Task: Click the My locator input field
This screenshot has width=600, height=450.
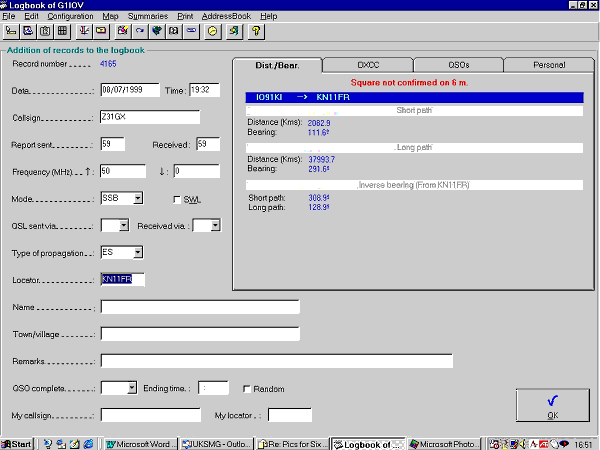Action: [x=290, y=415]
